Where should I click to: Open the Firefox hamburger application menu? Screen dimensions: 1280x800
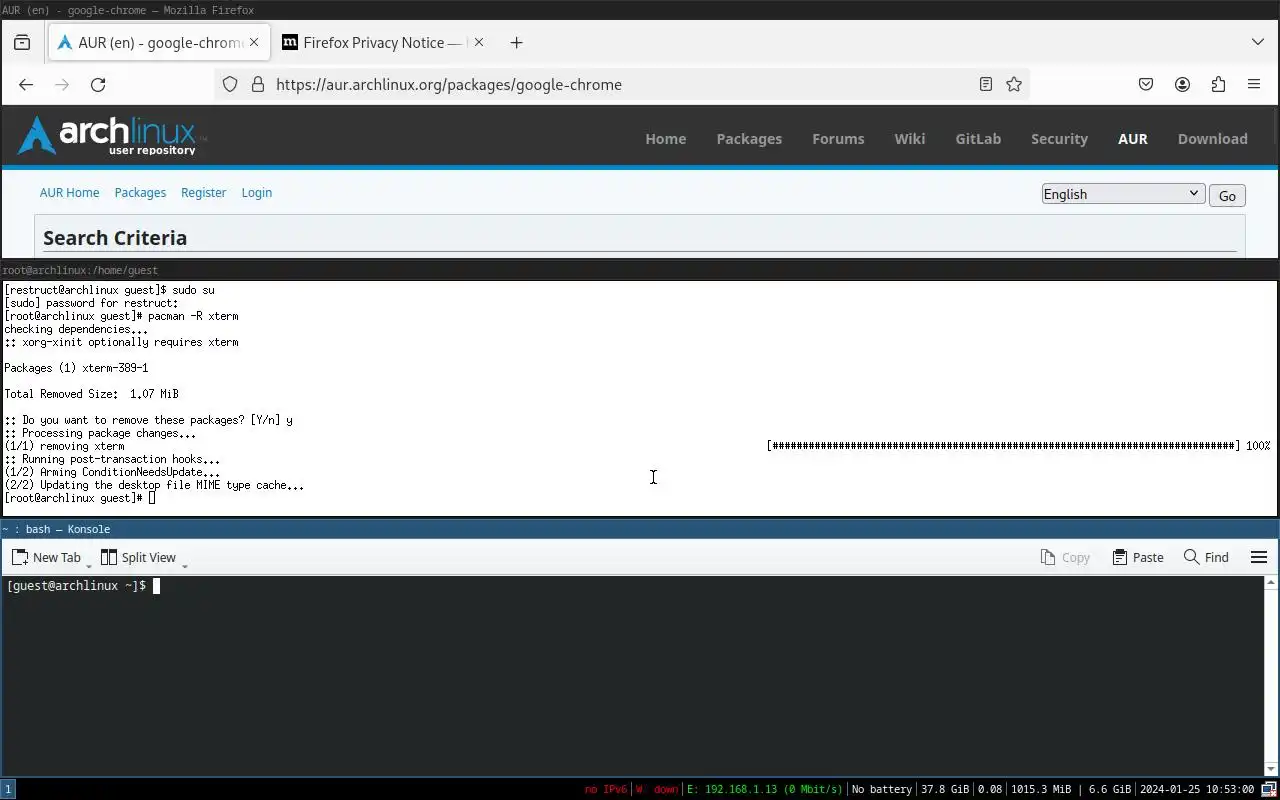coord(1254,84)
